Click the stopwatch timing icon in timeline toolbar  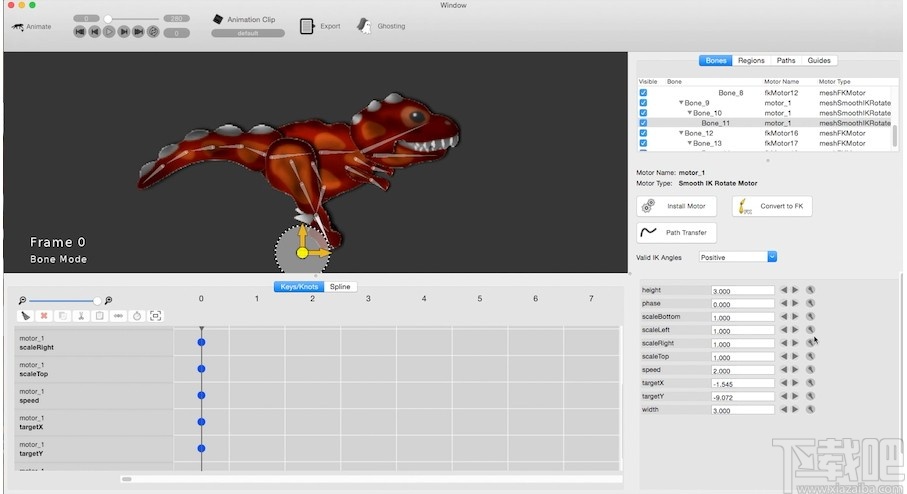pyautogui.click(x=137, y=316)
